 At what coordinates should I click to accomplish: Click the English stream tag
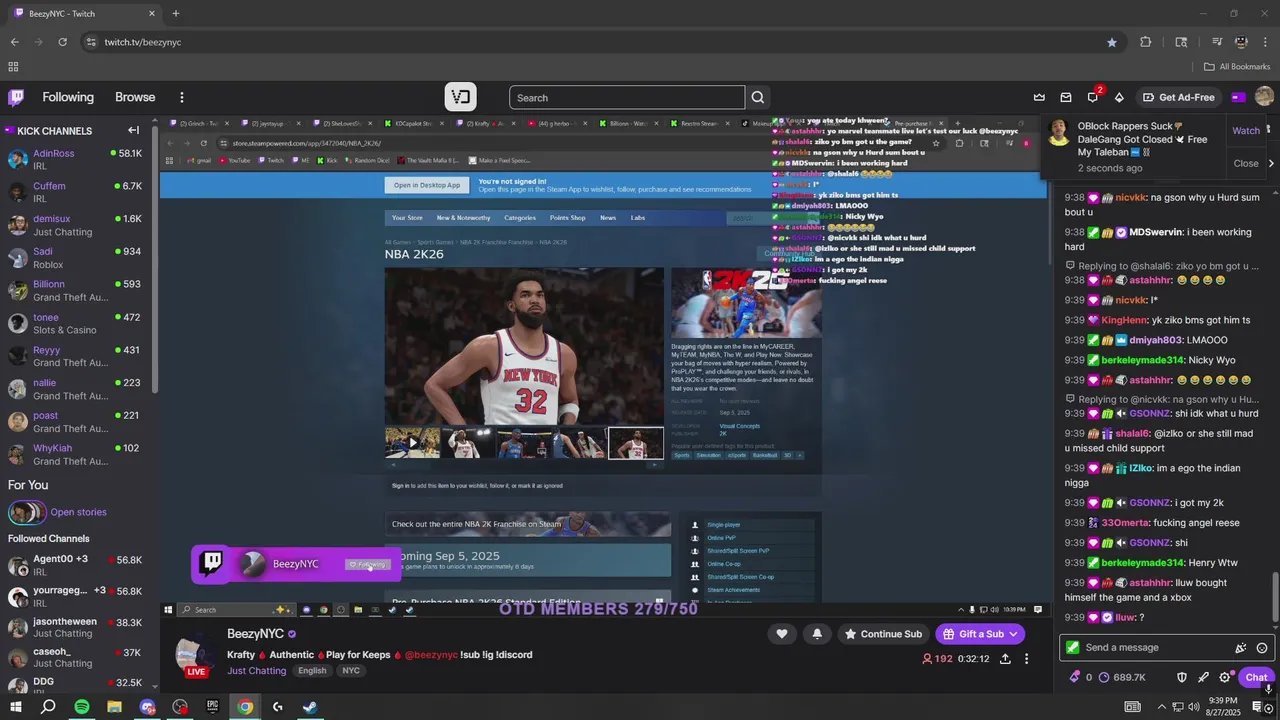pyautogui.click(x=312, y=671)
